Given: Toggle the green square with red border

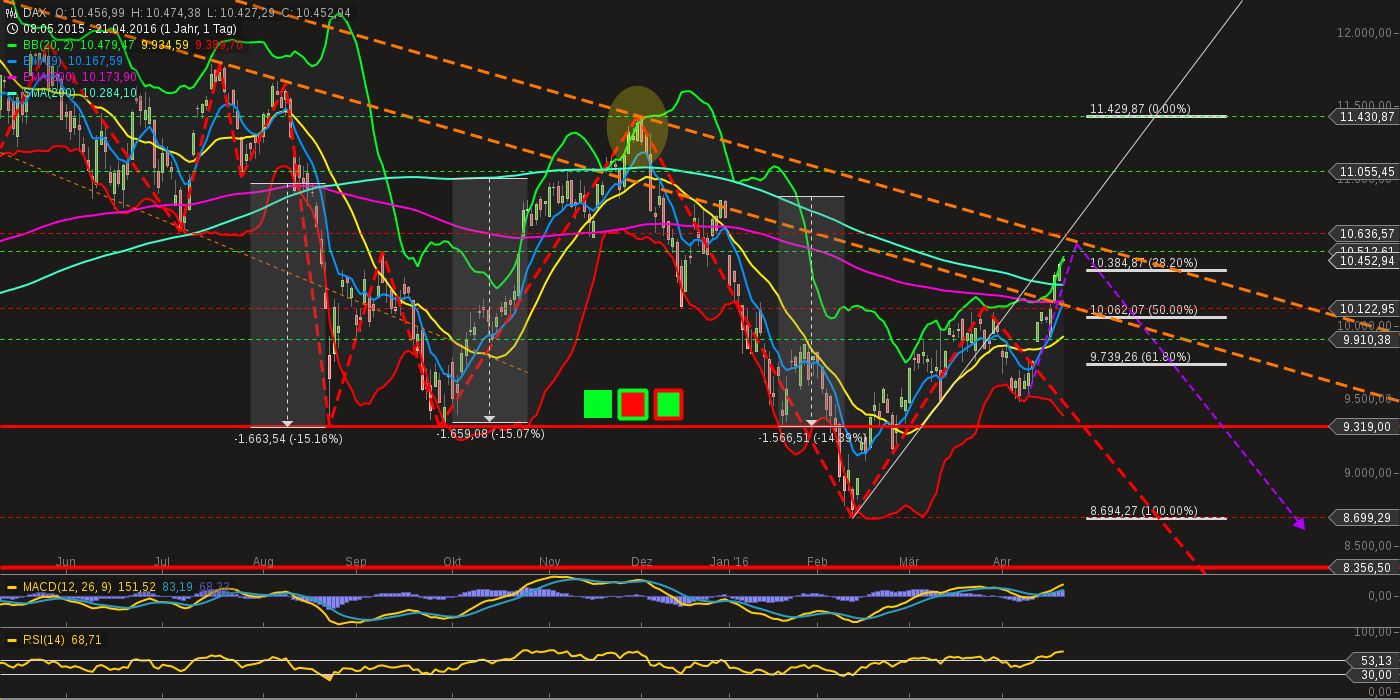Looking at the screenshot, I should [667, 404].
